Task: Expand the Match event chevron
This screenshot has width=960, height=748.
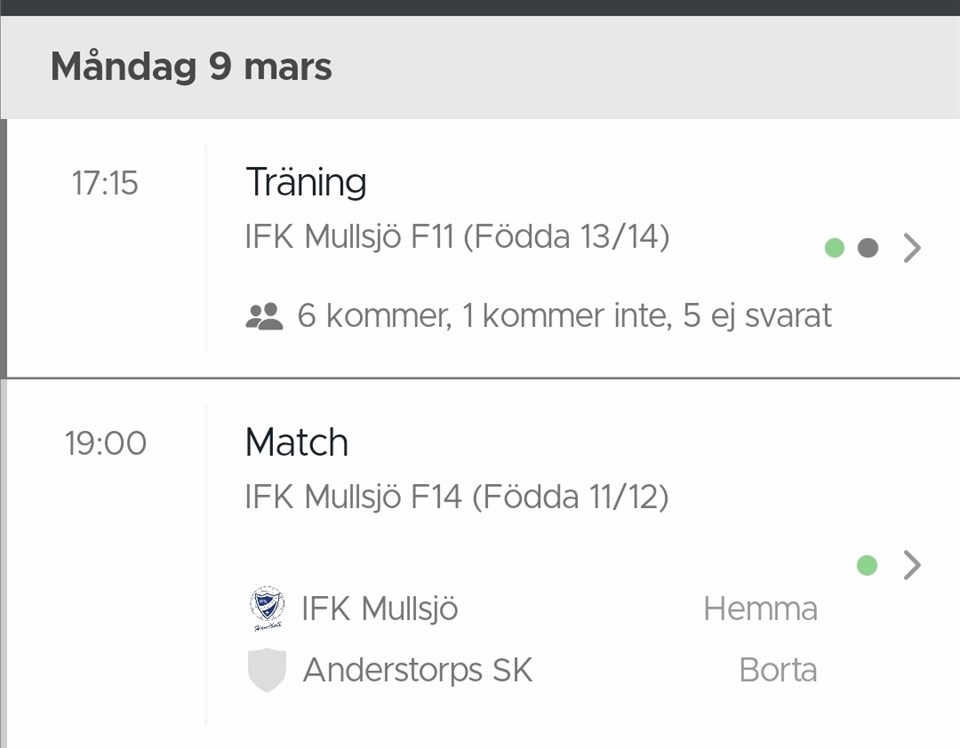Action: [x=911, y=566]
